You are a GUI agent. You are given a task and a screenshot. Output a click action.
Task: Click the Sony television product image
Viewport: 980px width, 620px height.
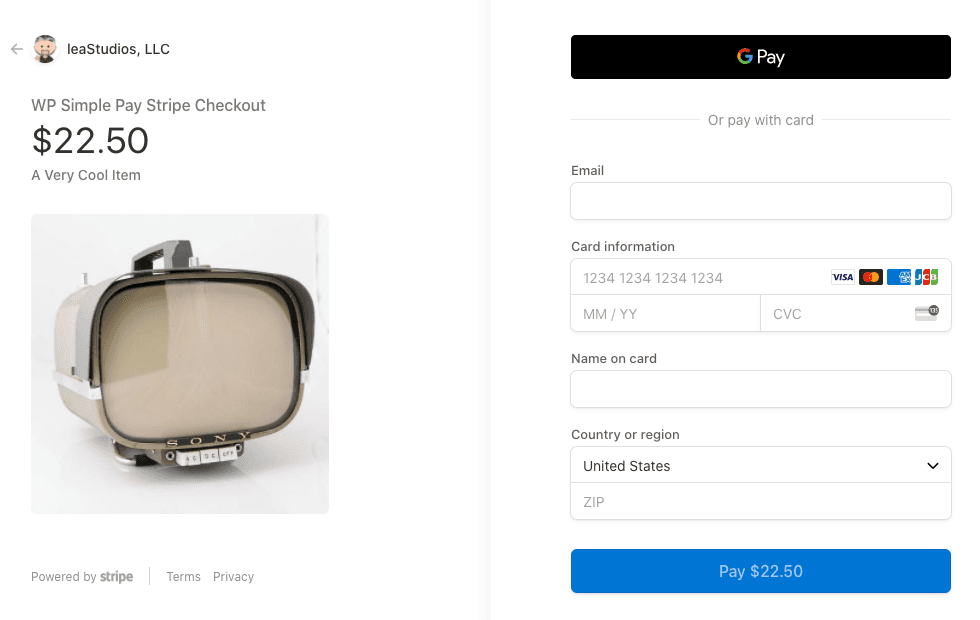(x=180, y=364)
